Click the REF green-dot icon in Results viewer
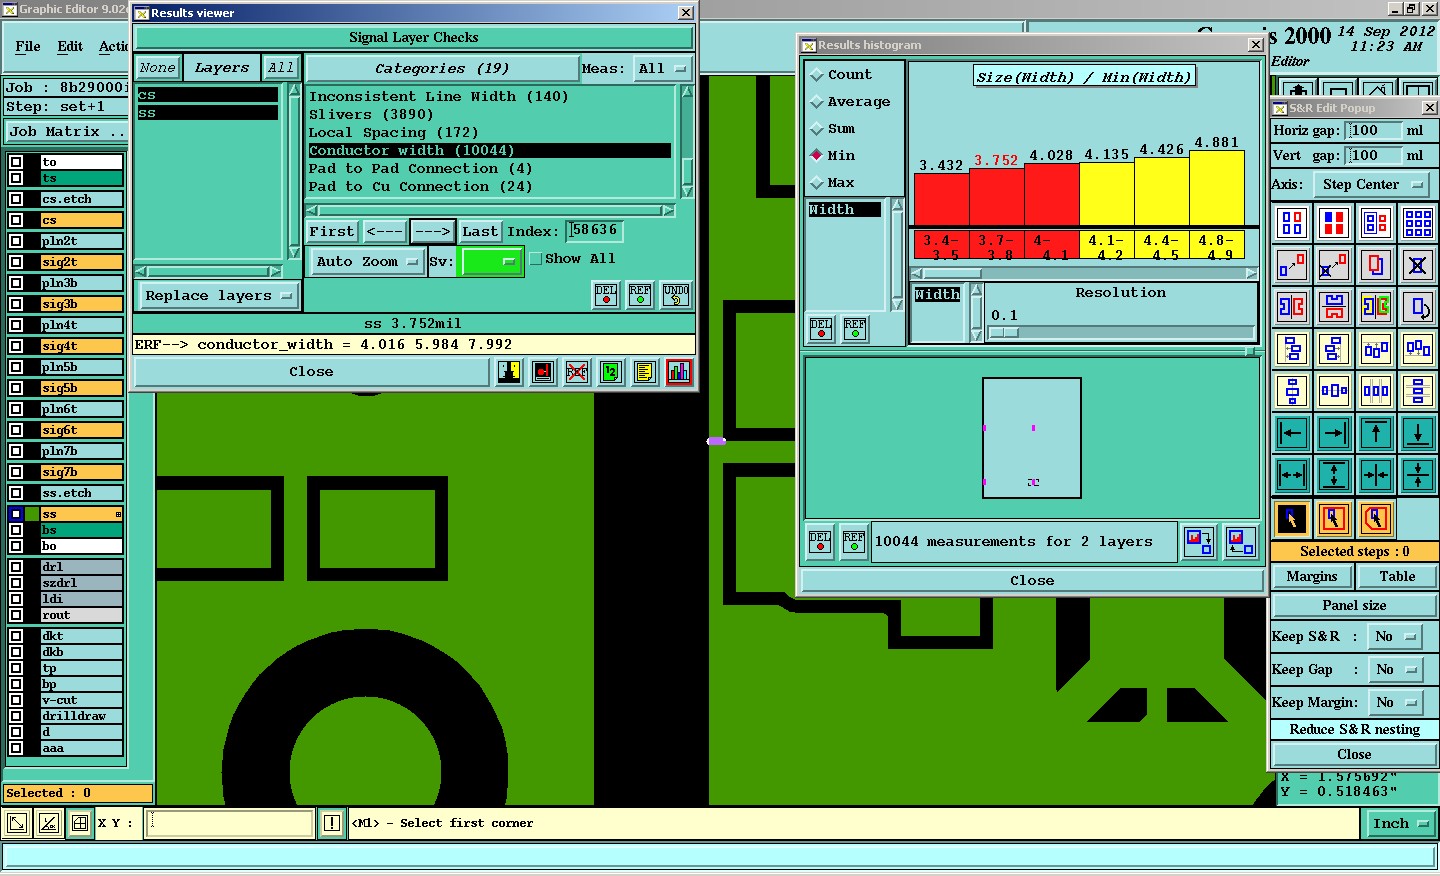The image size is (1440, 876). [x=640, y=295]
